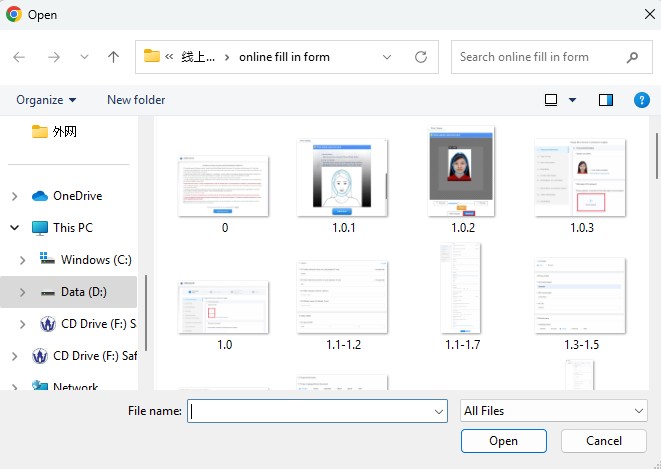Viewport: 661px width, 469px height.
Task: Click the Back navigation arrow
Action: pyautogui.click(x=19, y=57)
